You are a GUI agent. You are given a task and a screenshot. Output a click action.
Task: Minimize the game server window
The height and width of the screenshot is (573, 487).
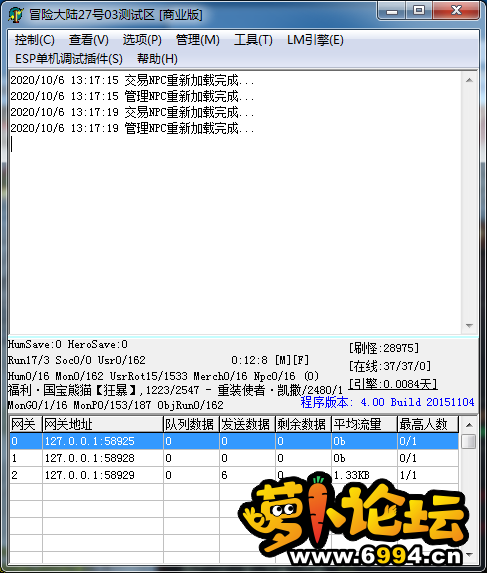(x=392, y=11)
